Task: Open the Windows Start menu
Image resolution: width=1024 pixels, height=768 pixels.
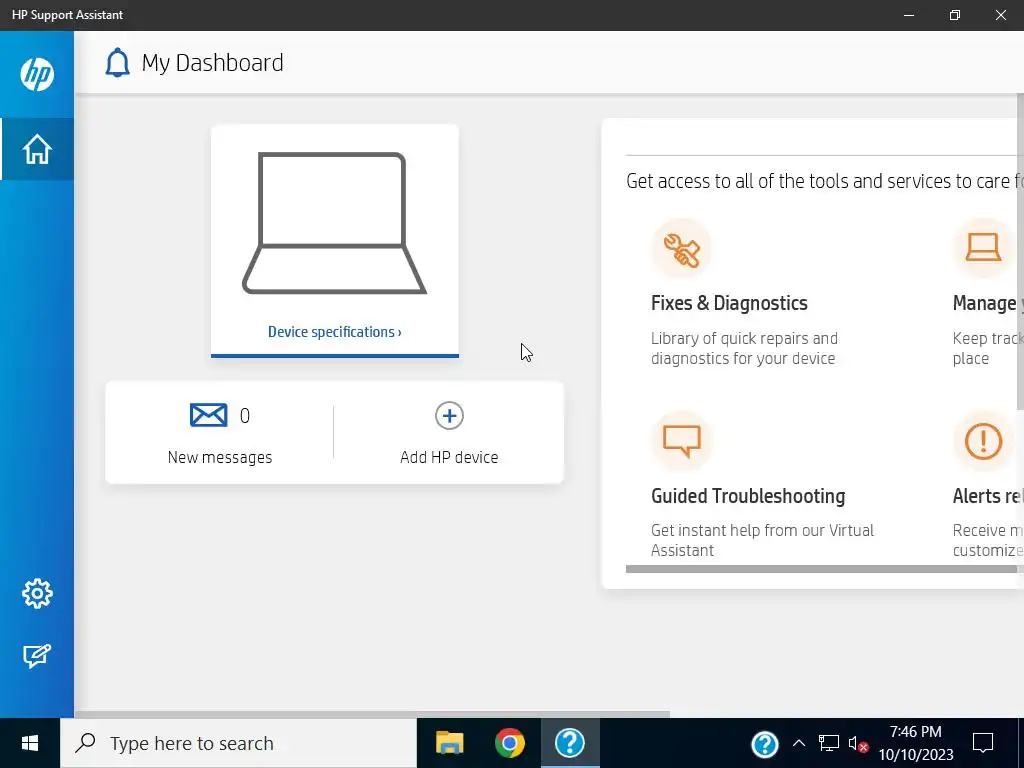Action: pyautogui.click(x=29, y=743)
